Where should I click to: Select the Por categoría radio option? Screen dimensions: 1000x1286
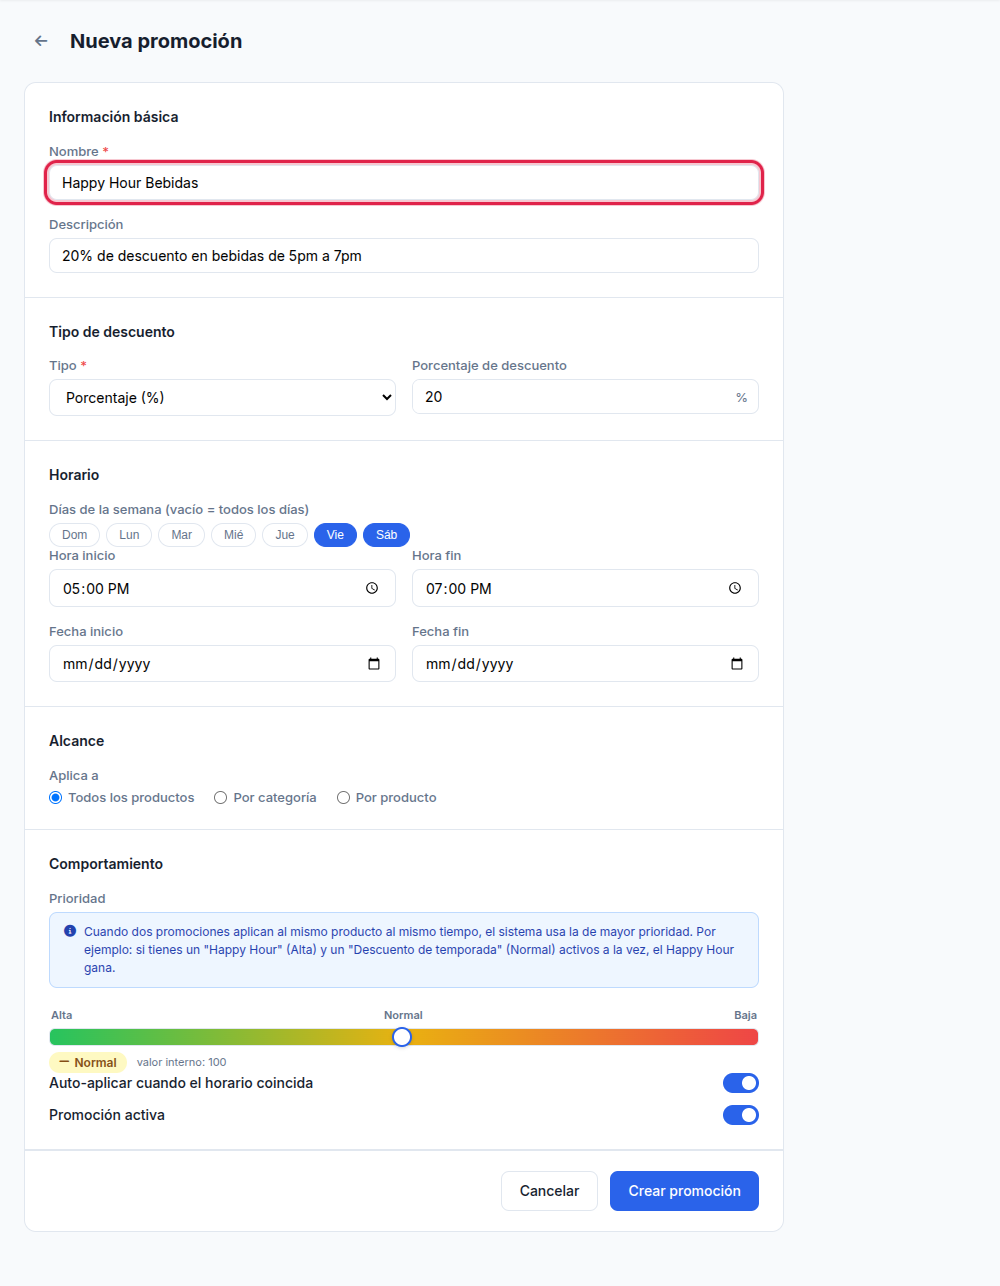[x=221, y=798]
